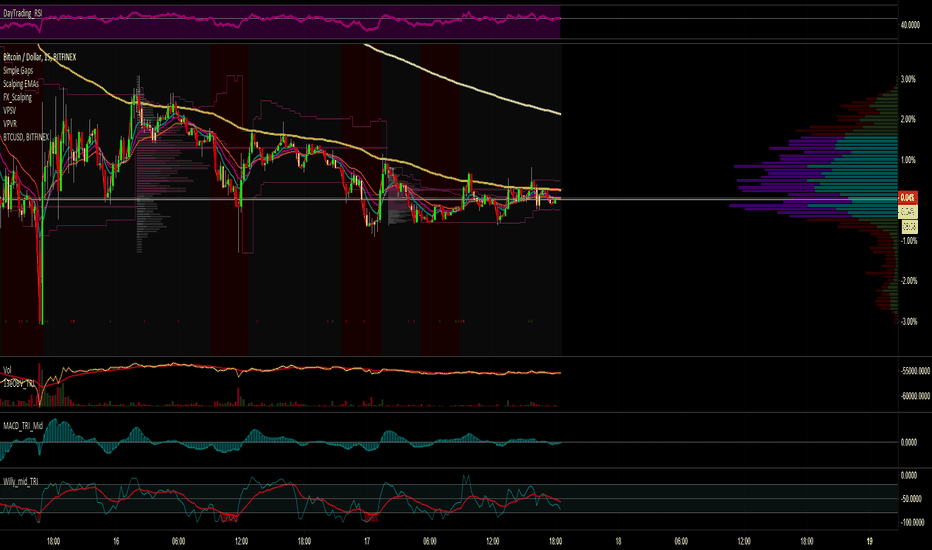Click the 06:00 label after date 18
Image resolution: width=932 pixels, height=550 pixels.
[681, 541]
